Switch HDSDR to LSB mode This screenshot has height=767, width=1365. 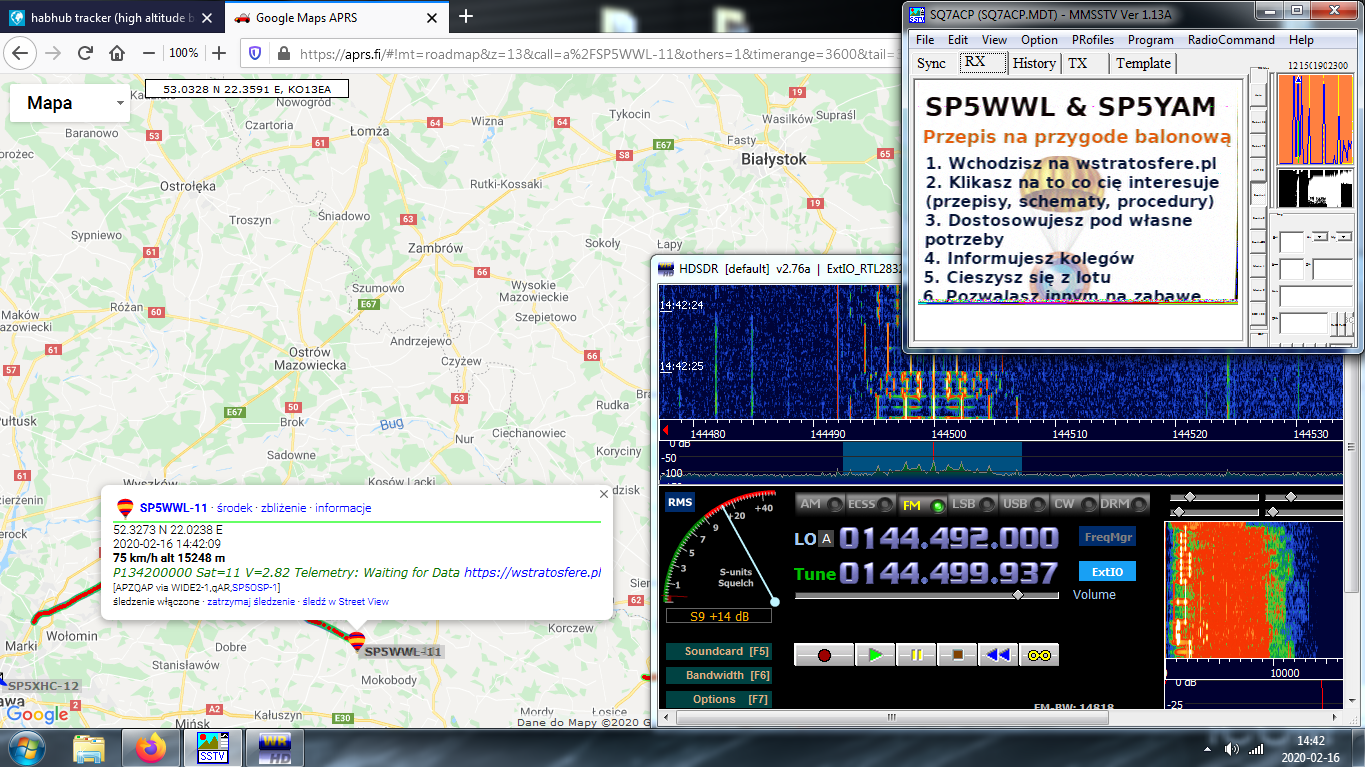coord(972,505)
